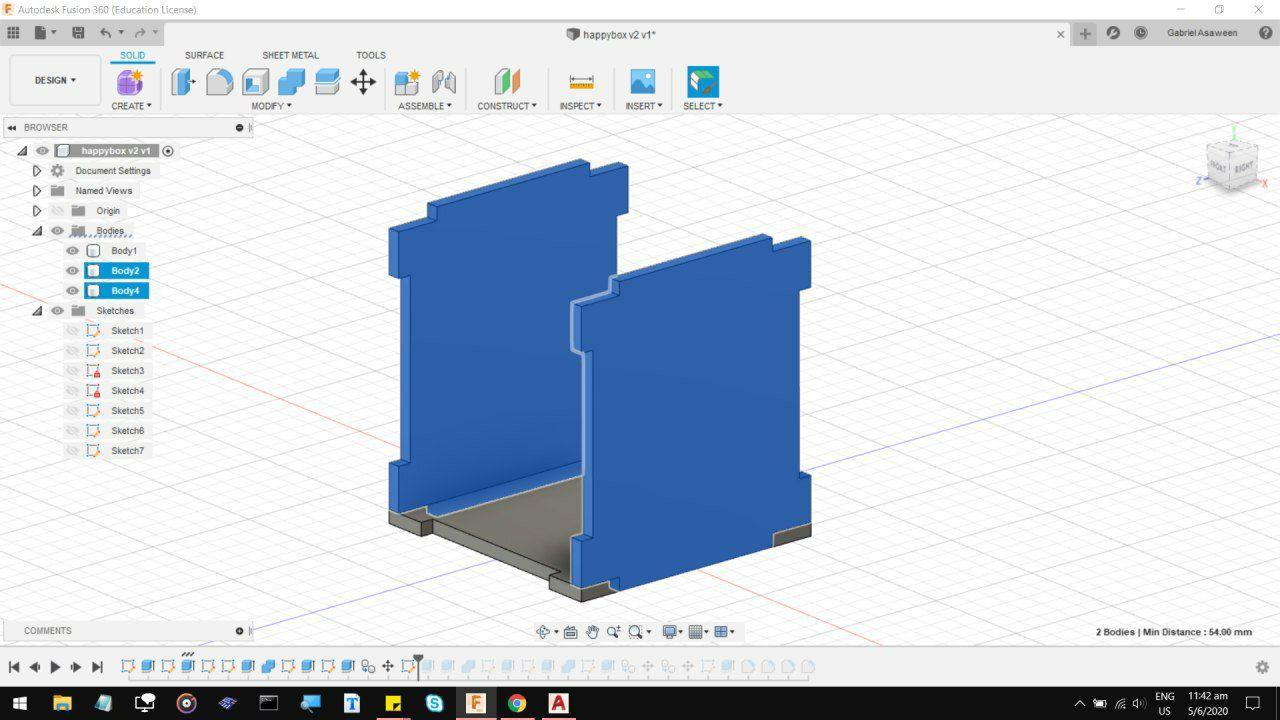Switch to the SHEET METAL tab
This screenshot has width=1280, height=720.
[x=290, y=55]
